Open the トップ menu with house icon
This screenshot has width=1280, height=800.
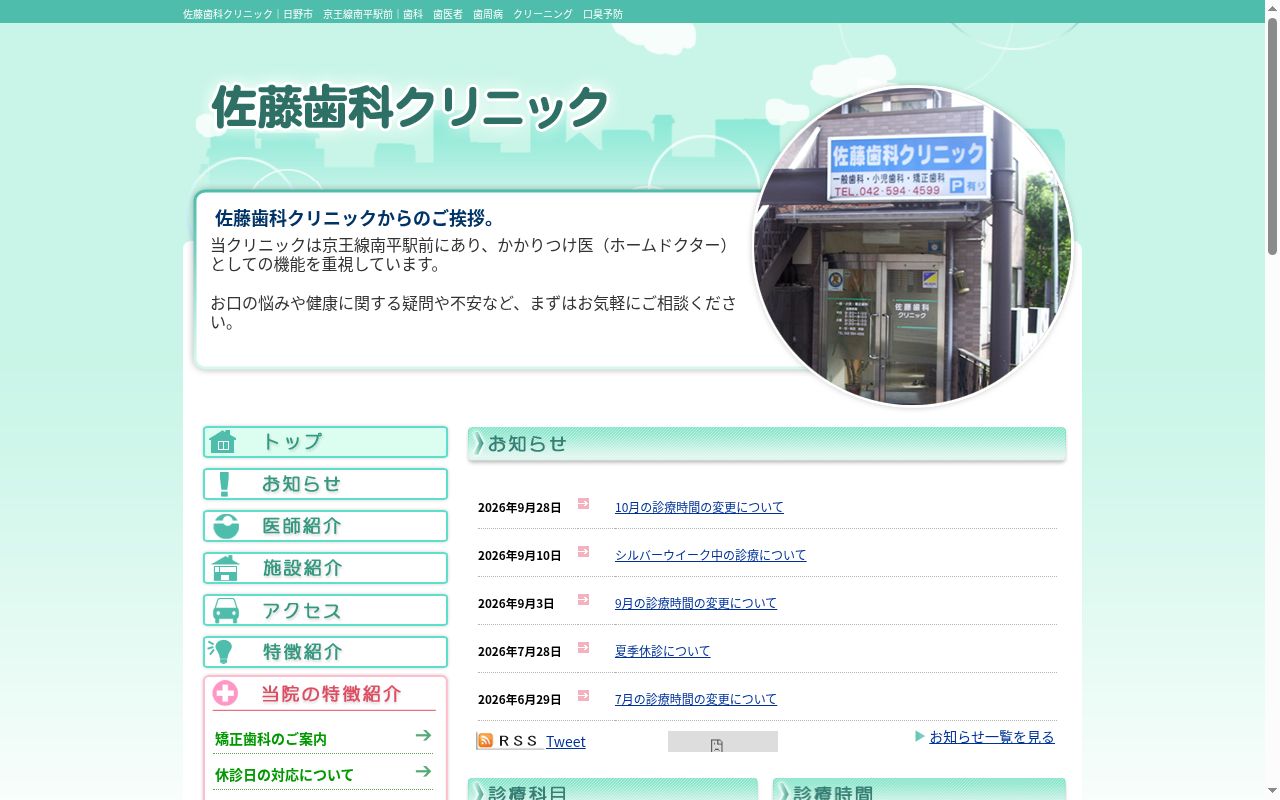click(325, 442)
